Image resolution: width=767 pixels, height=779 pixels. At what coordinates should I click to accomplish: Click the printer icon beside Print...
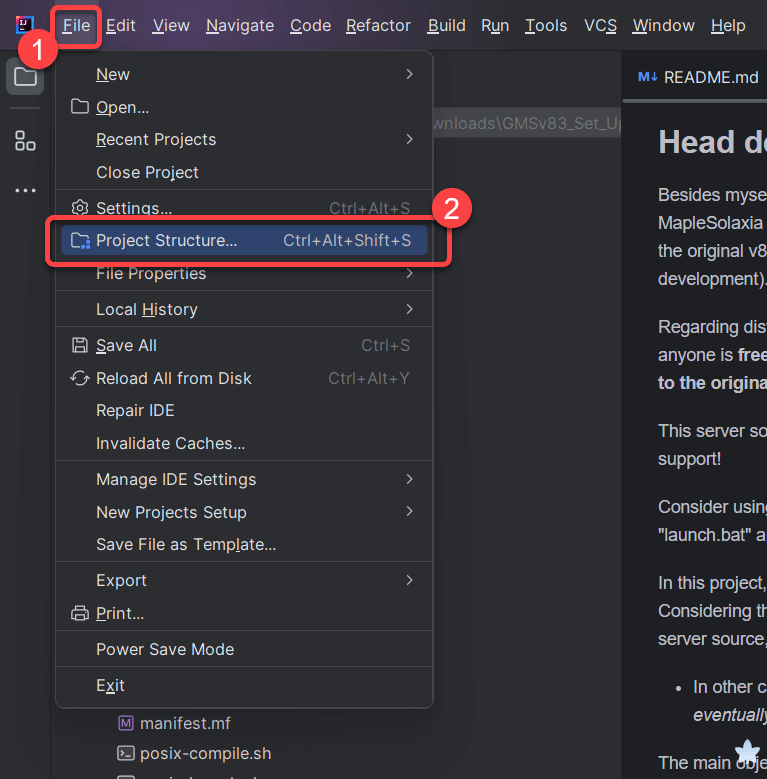click(79, 613)
